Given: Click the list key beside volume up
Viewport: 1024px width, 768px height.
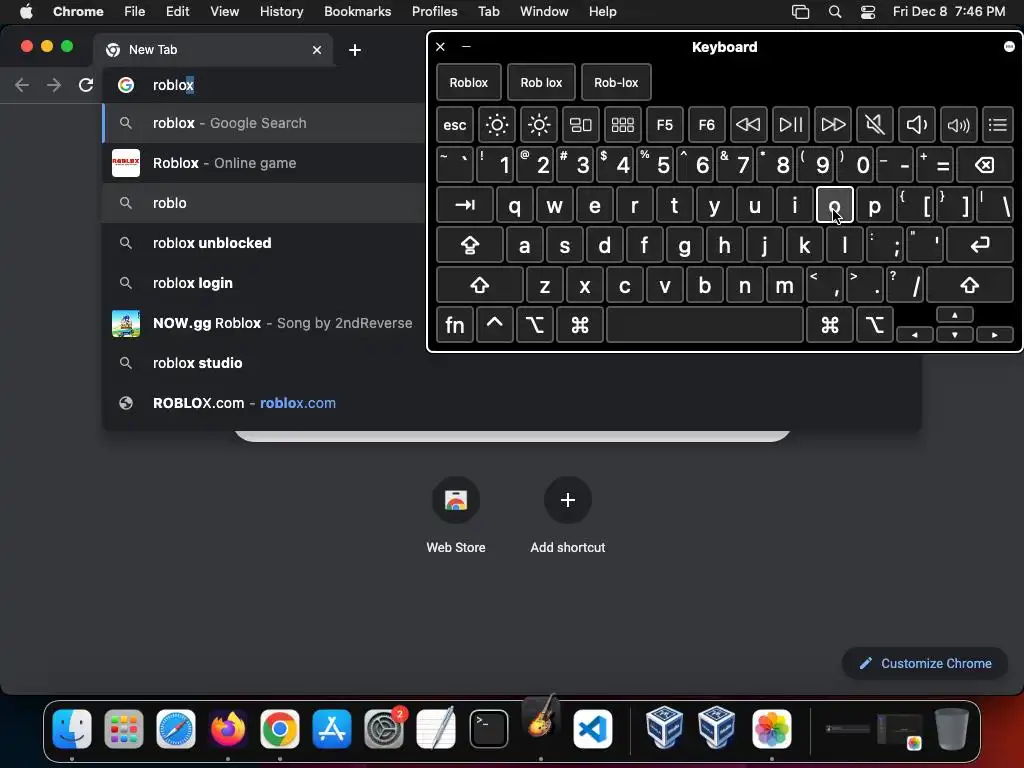Looking at the screenshot, I should [998, 125].
